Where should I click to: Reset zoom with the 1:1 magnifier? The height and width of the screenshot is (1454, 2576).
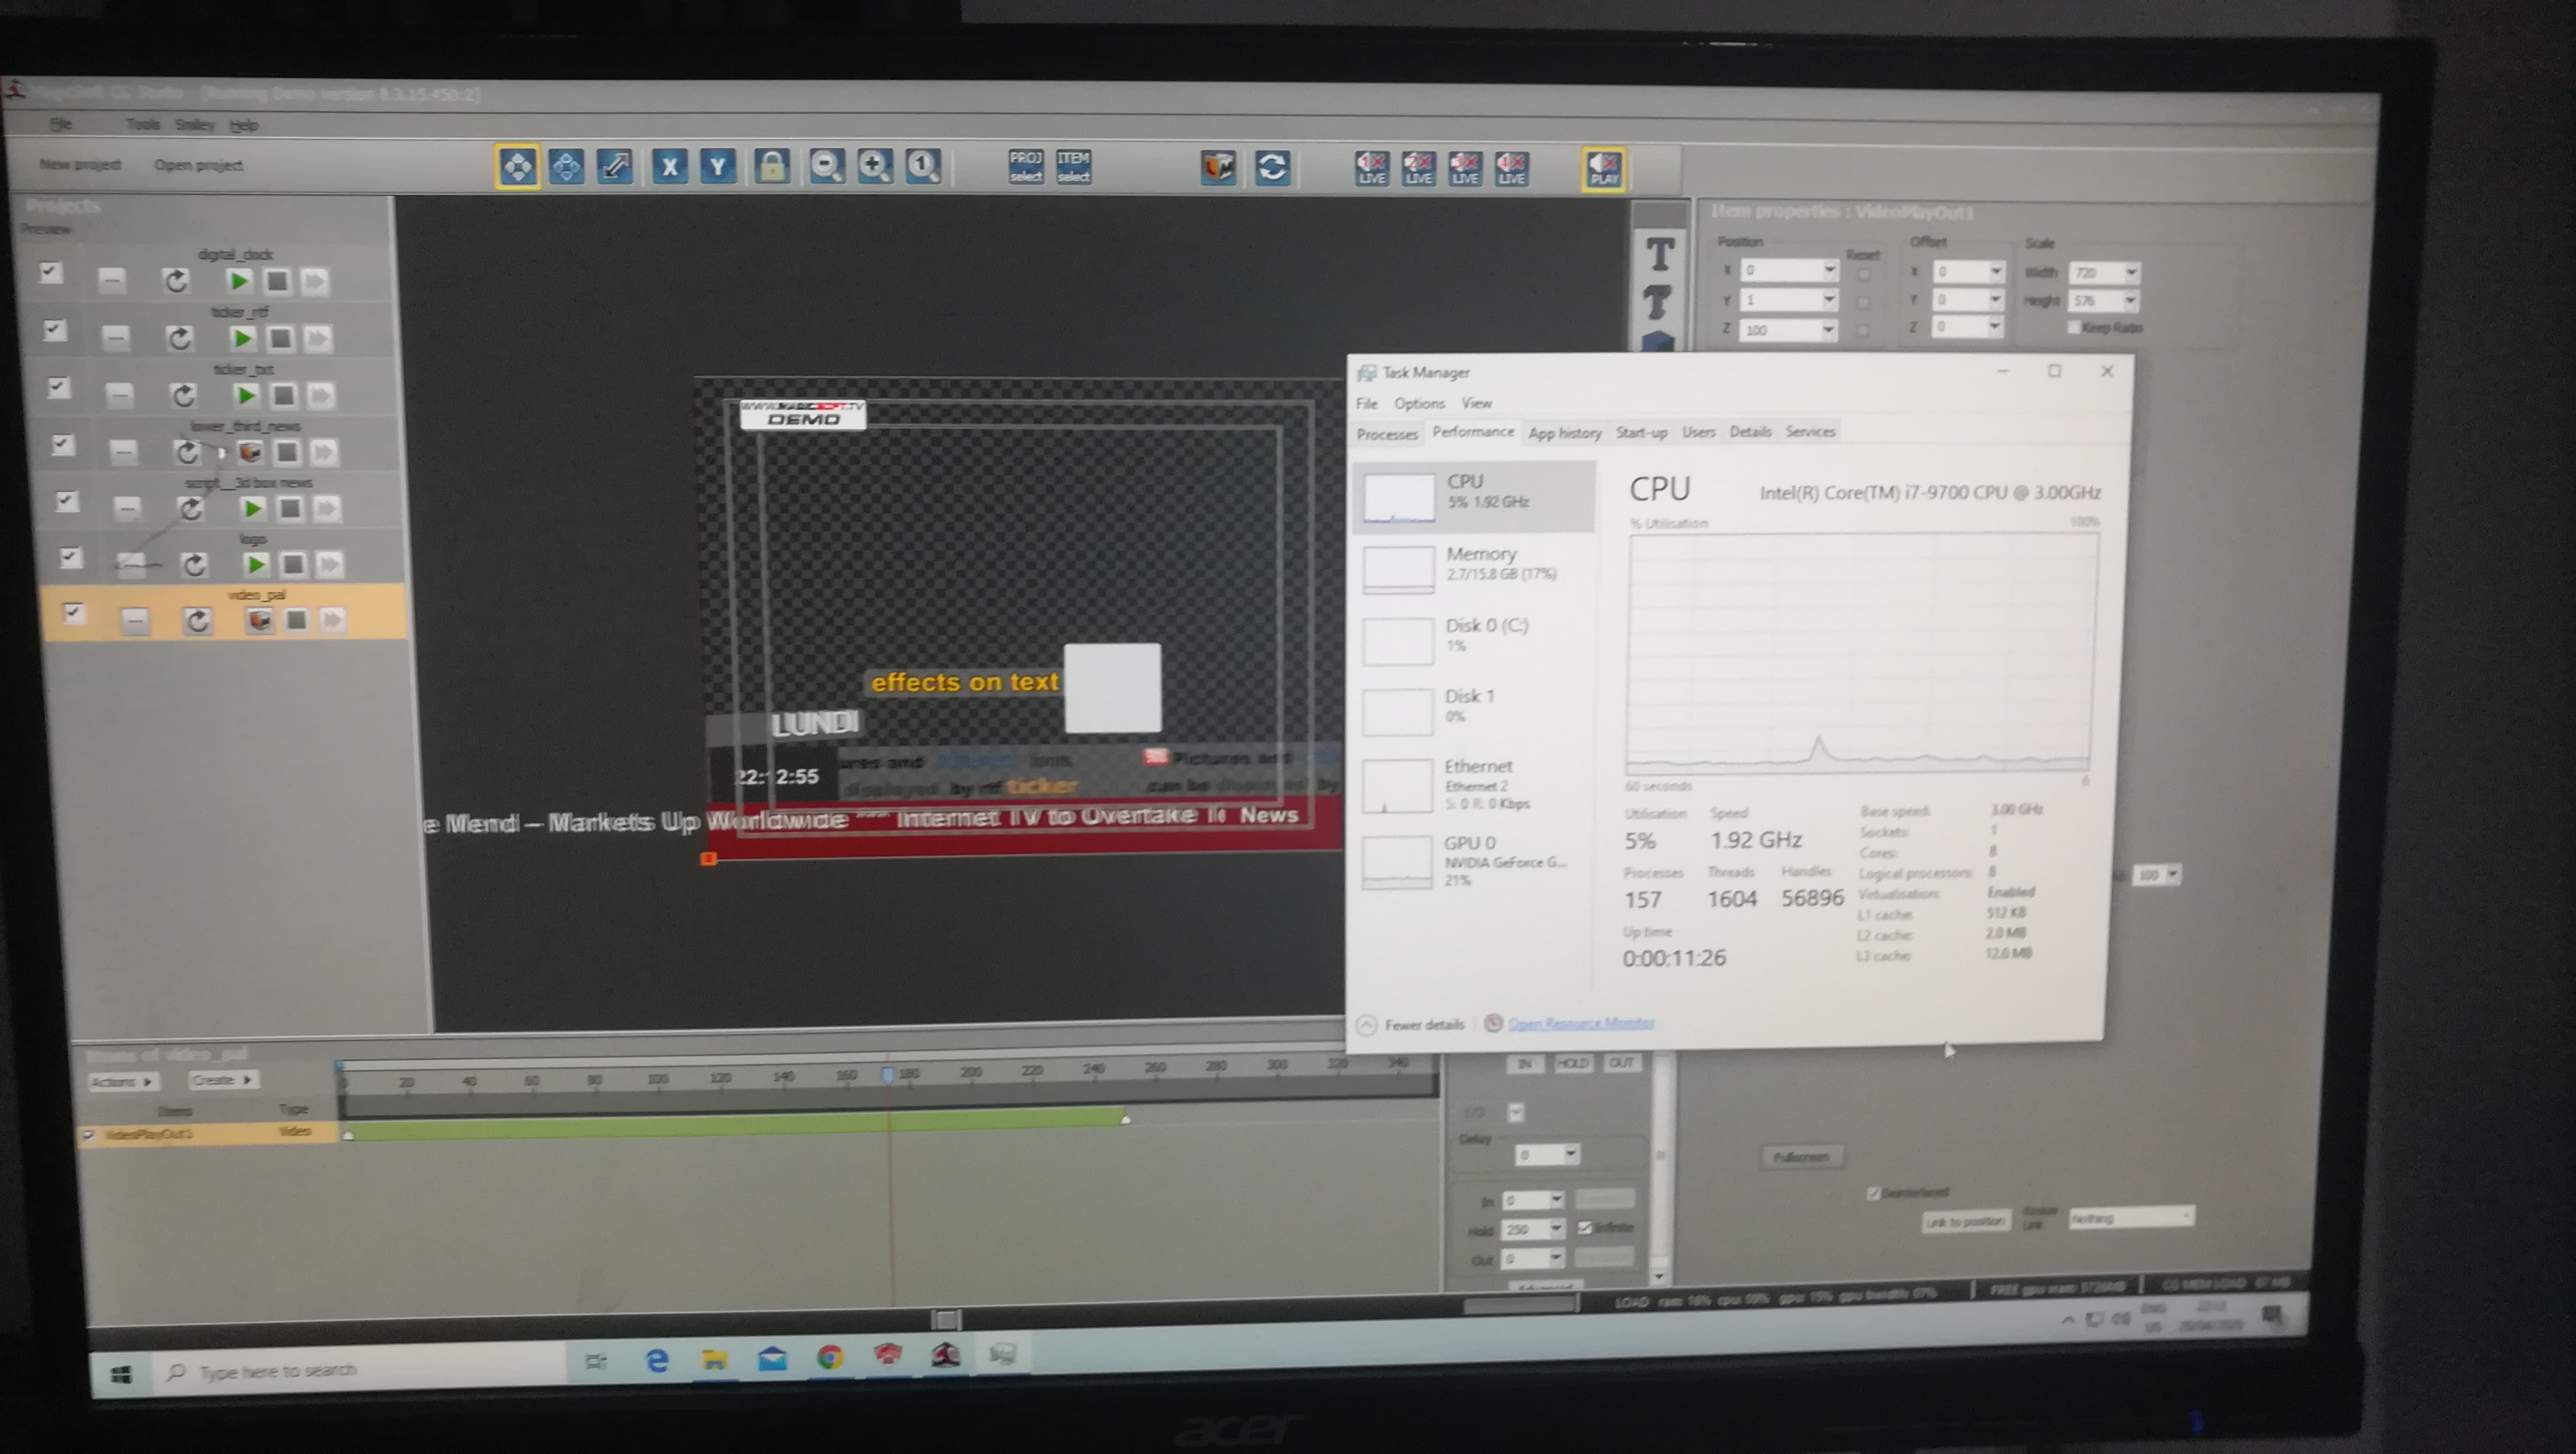pyautogui.click(x=922, y=166)
